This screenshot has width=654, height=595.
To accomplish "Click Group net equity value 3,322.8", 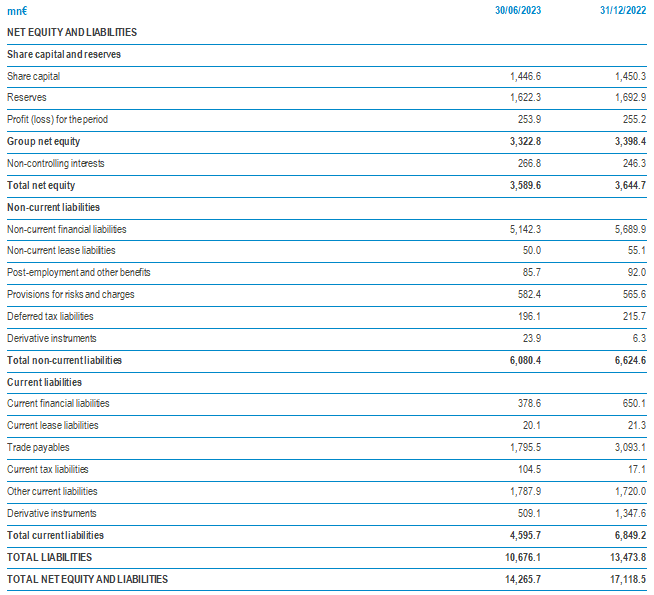I will [x=525, y=141].
